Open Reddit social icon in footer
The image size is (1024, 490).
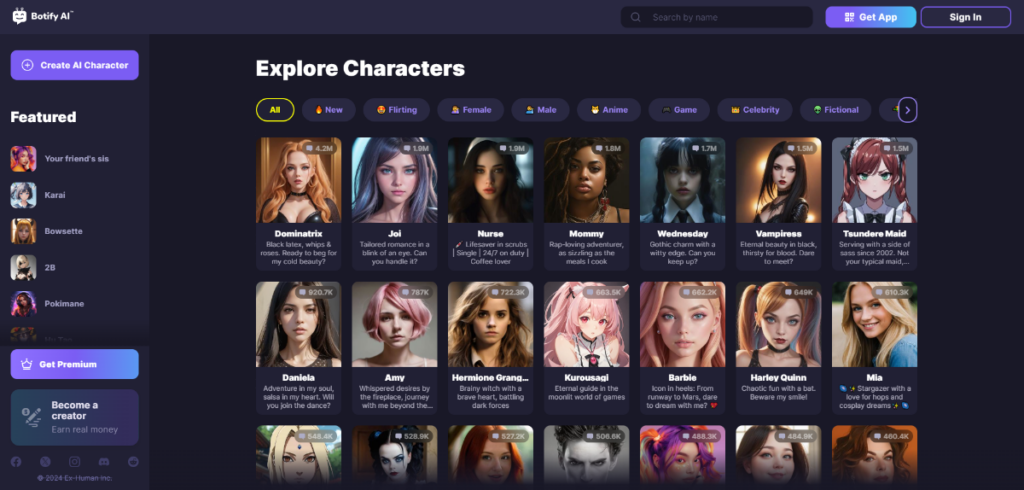[133, 462]
